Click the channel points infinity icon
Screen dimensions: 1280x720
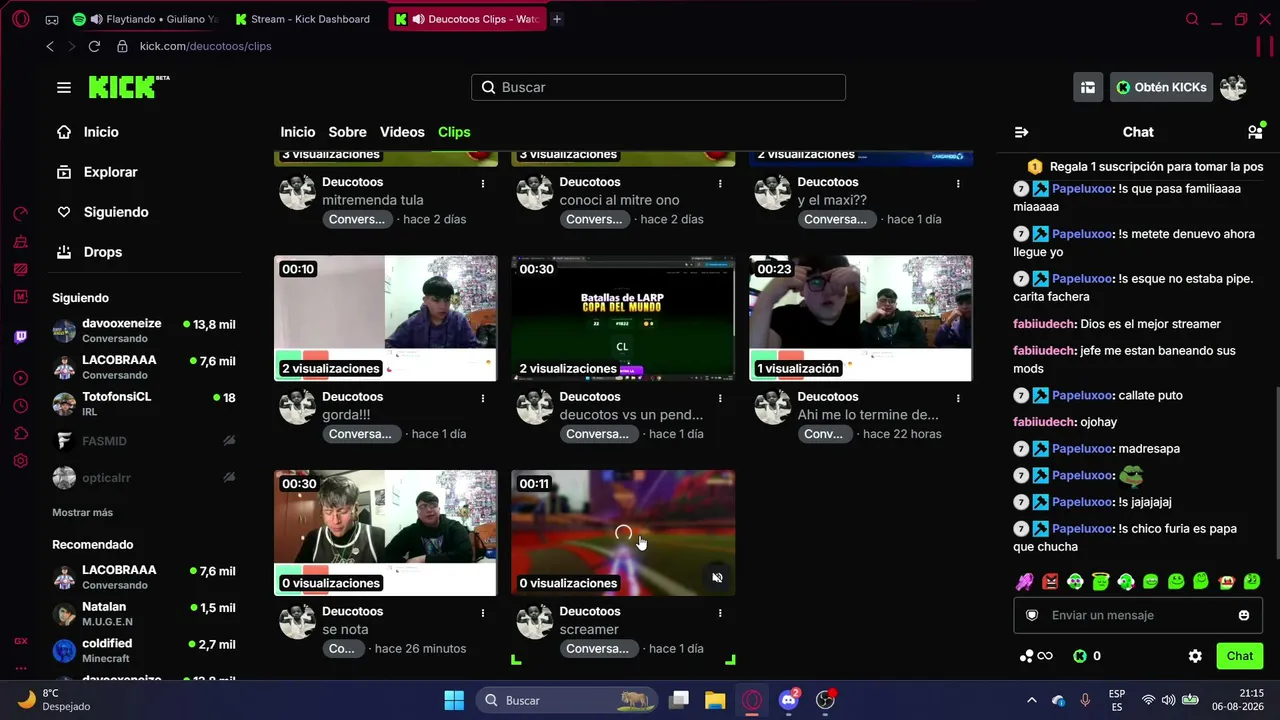pos(1036,656)
